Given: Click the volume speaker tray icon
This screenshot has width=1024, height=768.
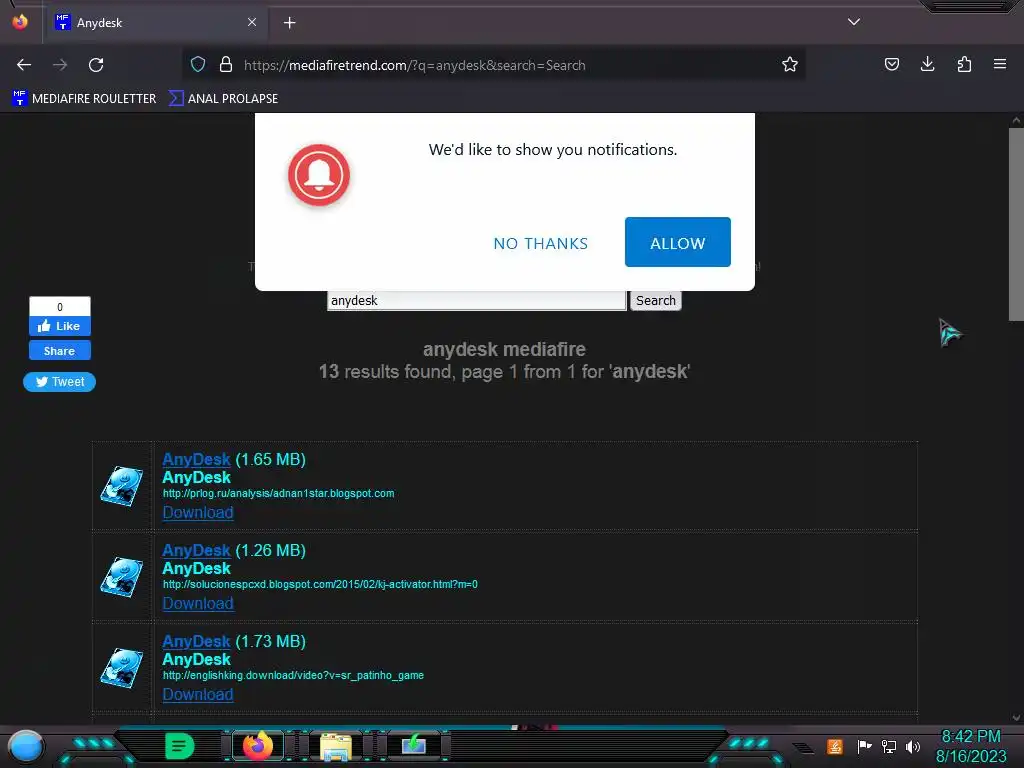Looking at the screenshot, I should tap(913, 746).
